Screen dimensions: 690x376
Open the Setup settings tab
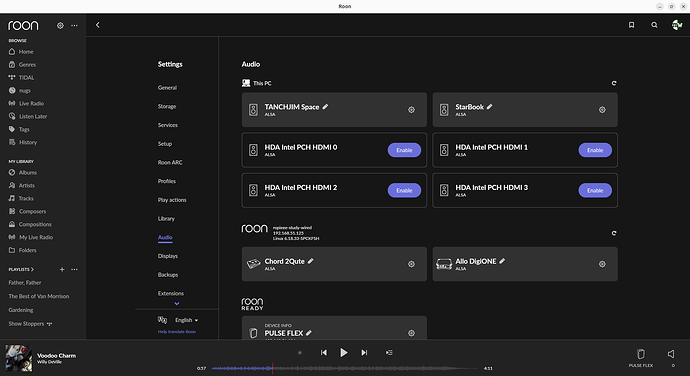tap(165, 144)
